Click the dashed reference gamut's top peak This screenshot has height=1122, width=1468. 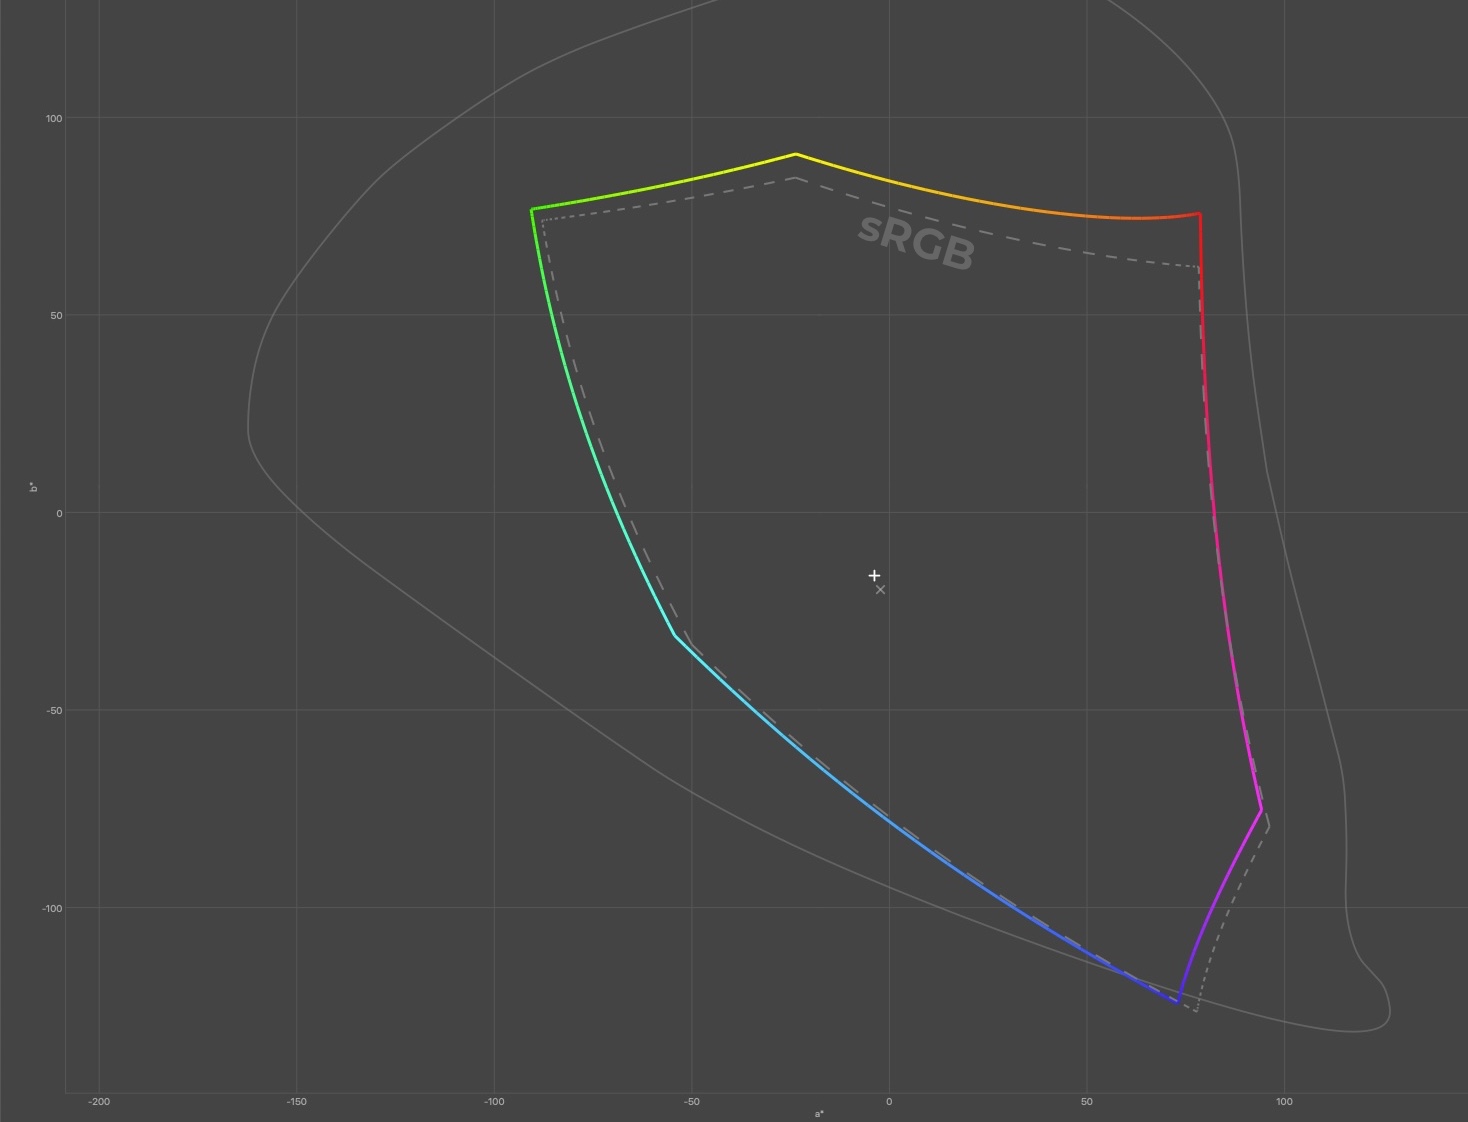(795, 178)
